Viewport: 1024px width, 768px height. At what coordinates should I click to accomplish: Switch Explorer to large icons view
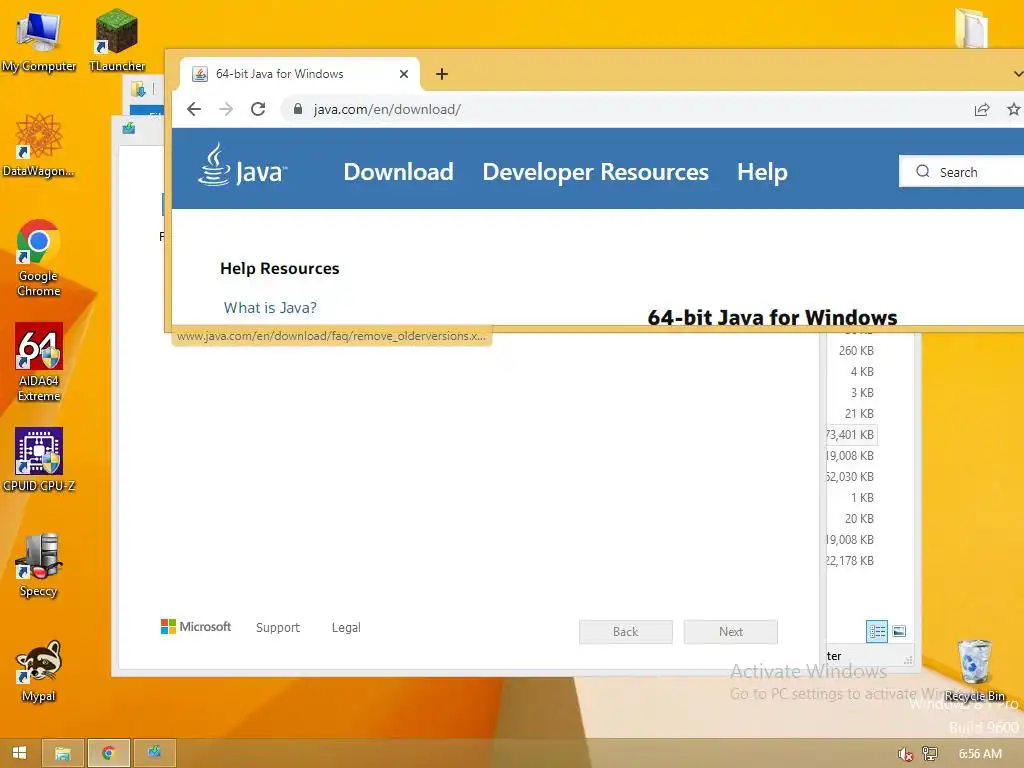tap(899, 632)
